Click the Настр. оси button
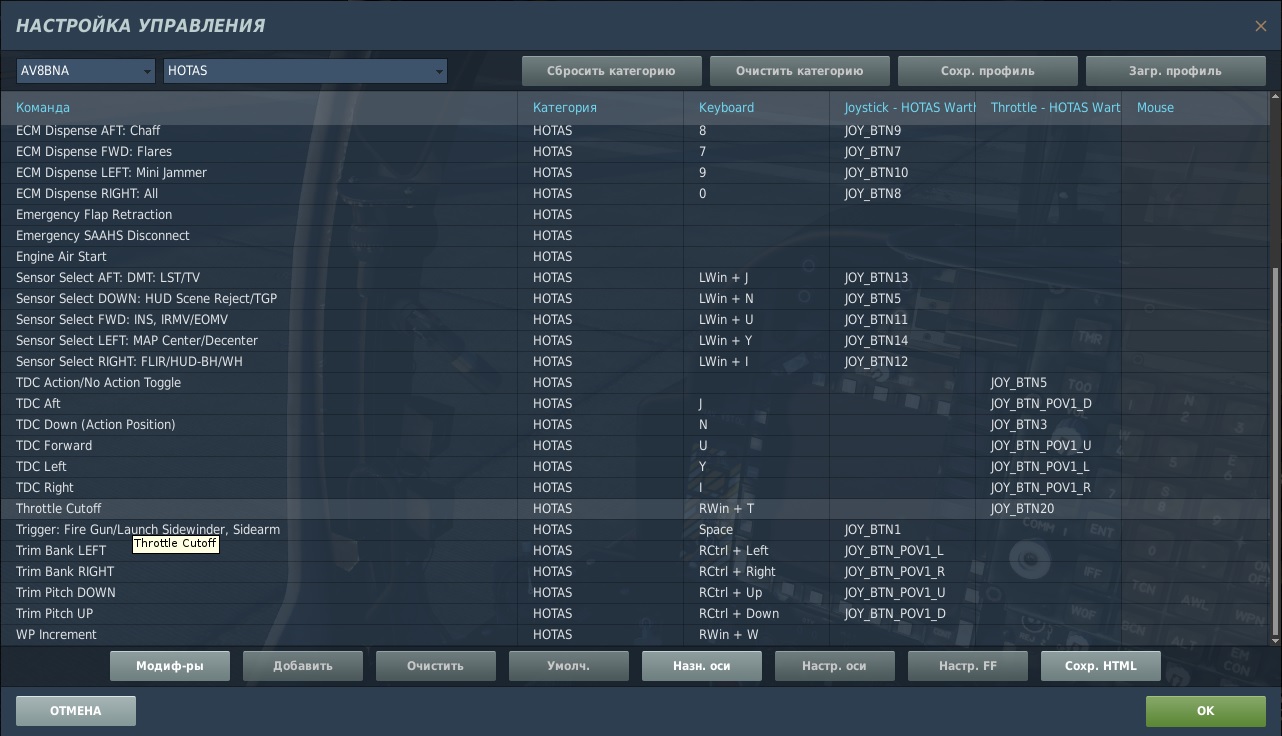 point(835,666)
